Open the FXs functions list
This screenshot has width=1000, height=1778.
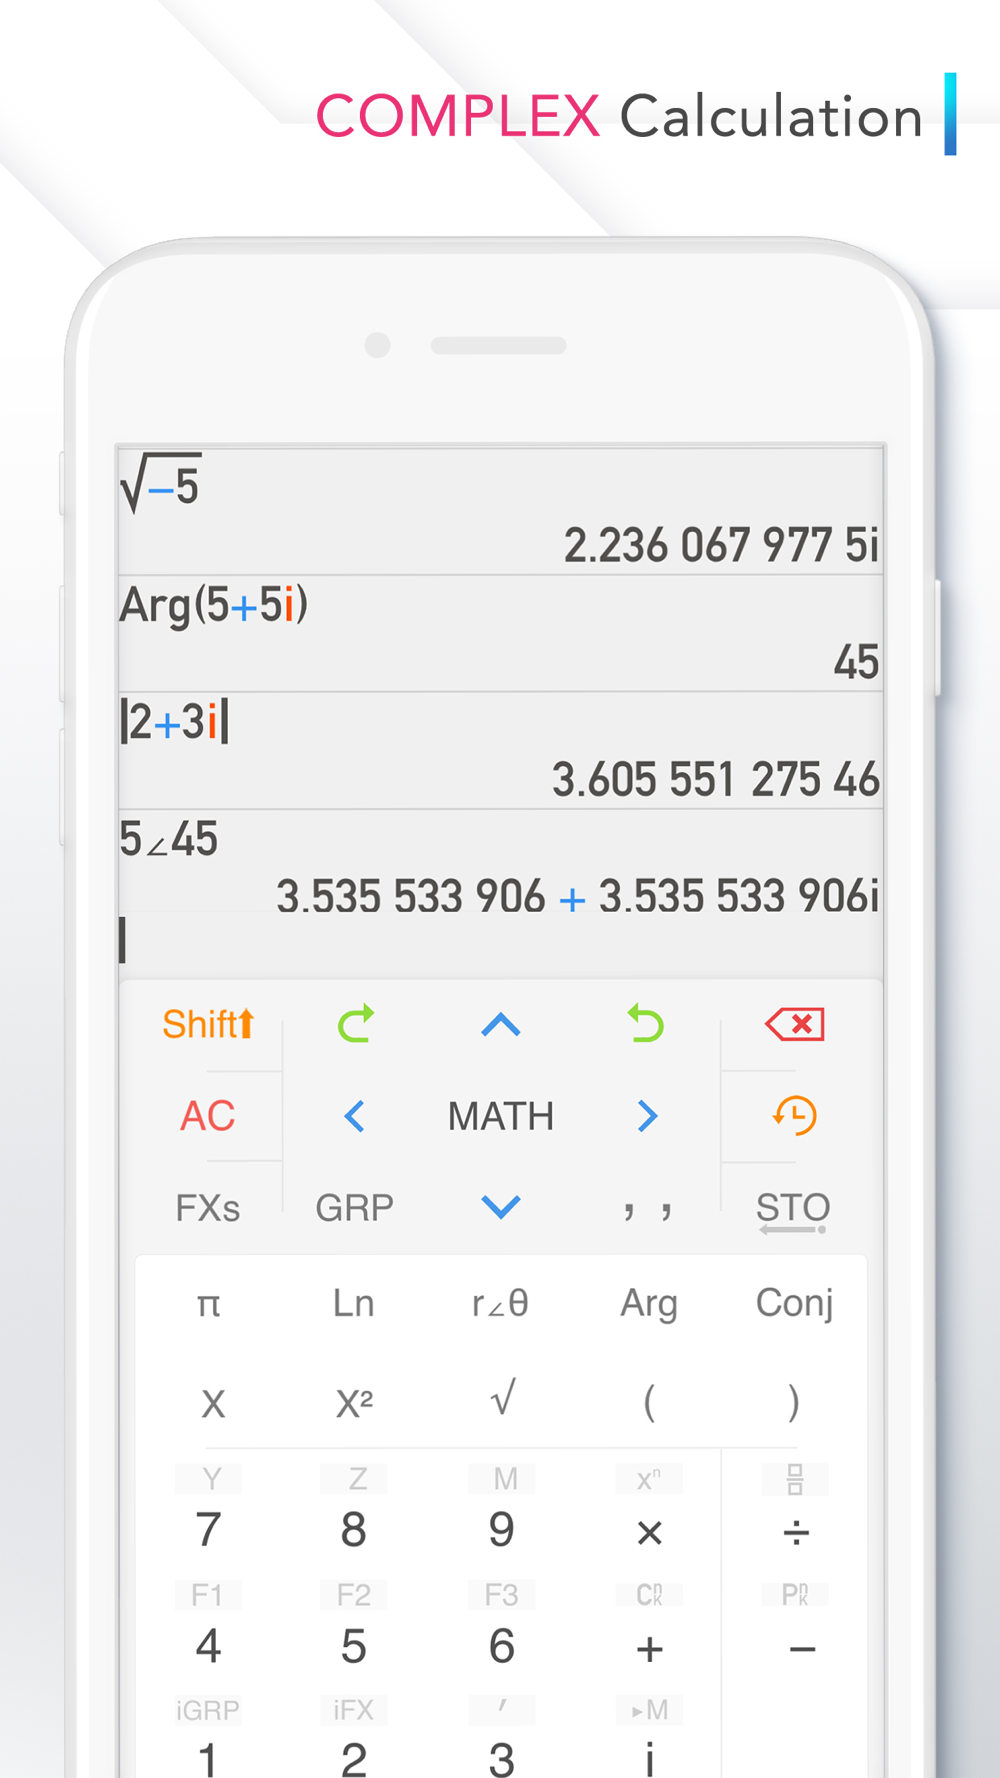coord(208,1208)
